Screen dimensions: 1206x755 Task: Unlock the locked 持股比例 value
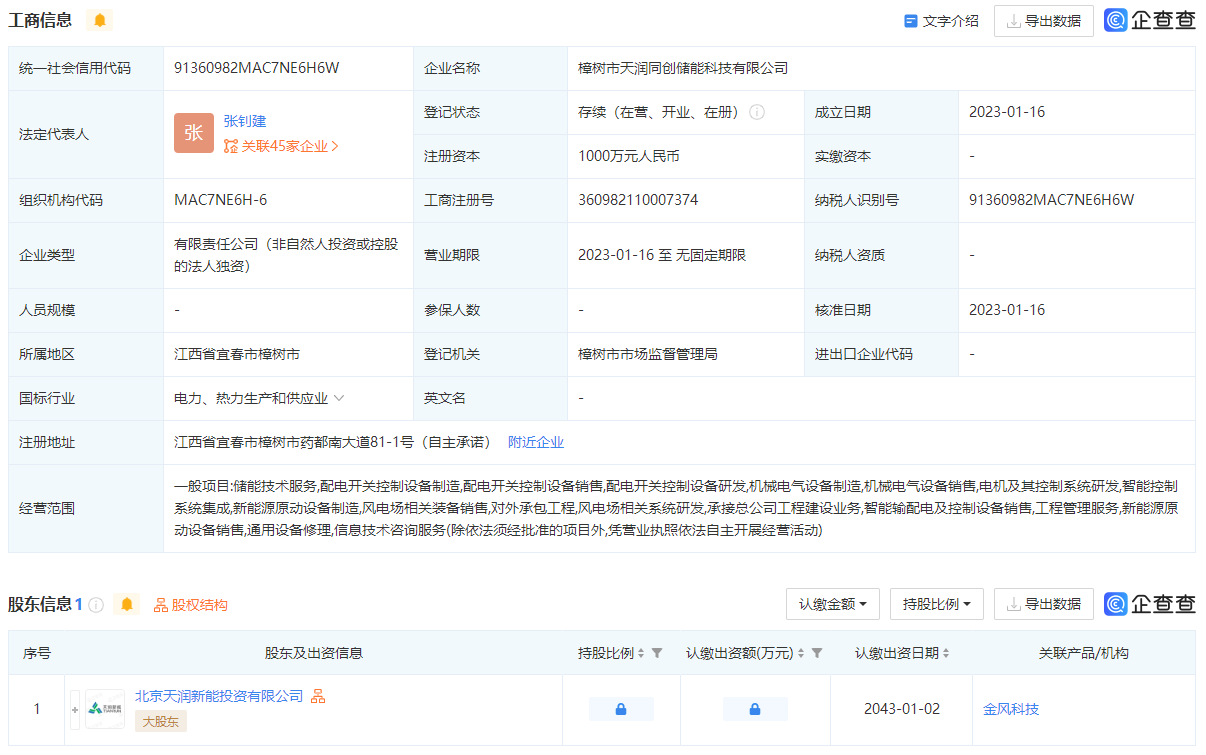pos(621,709)
